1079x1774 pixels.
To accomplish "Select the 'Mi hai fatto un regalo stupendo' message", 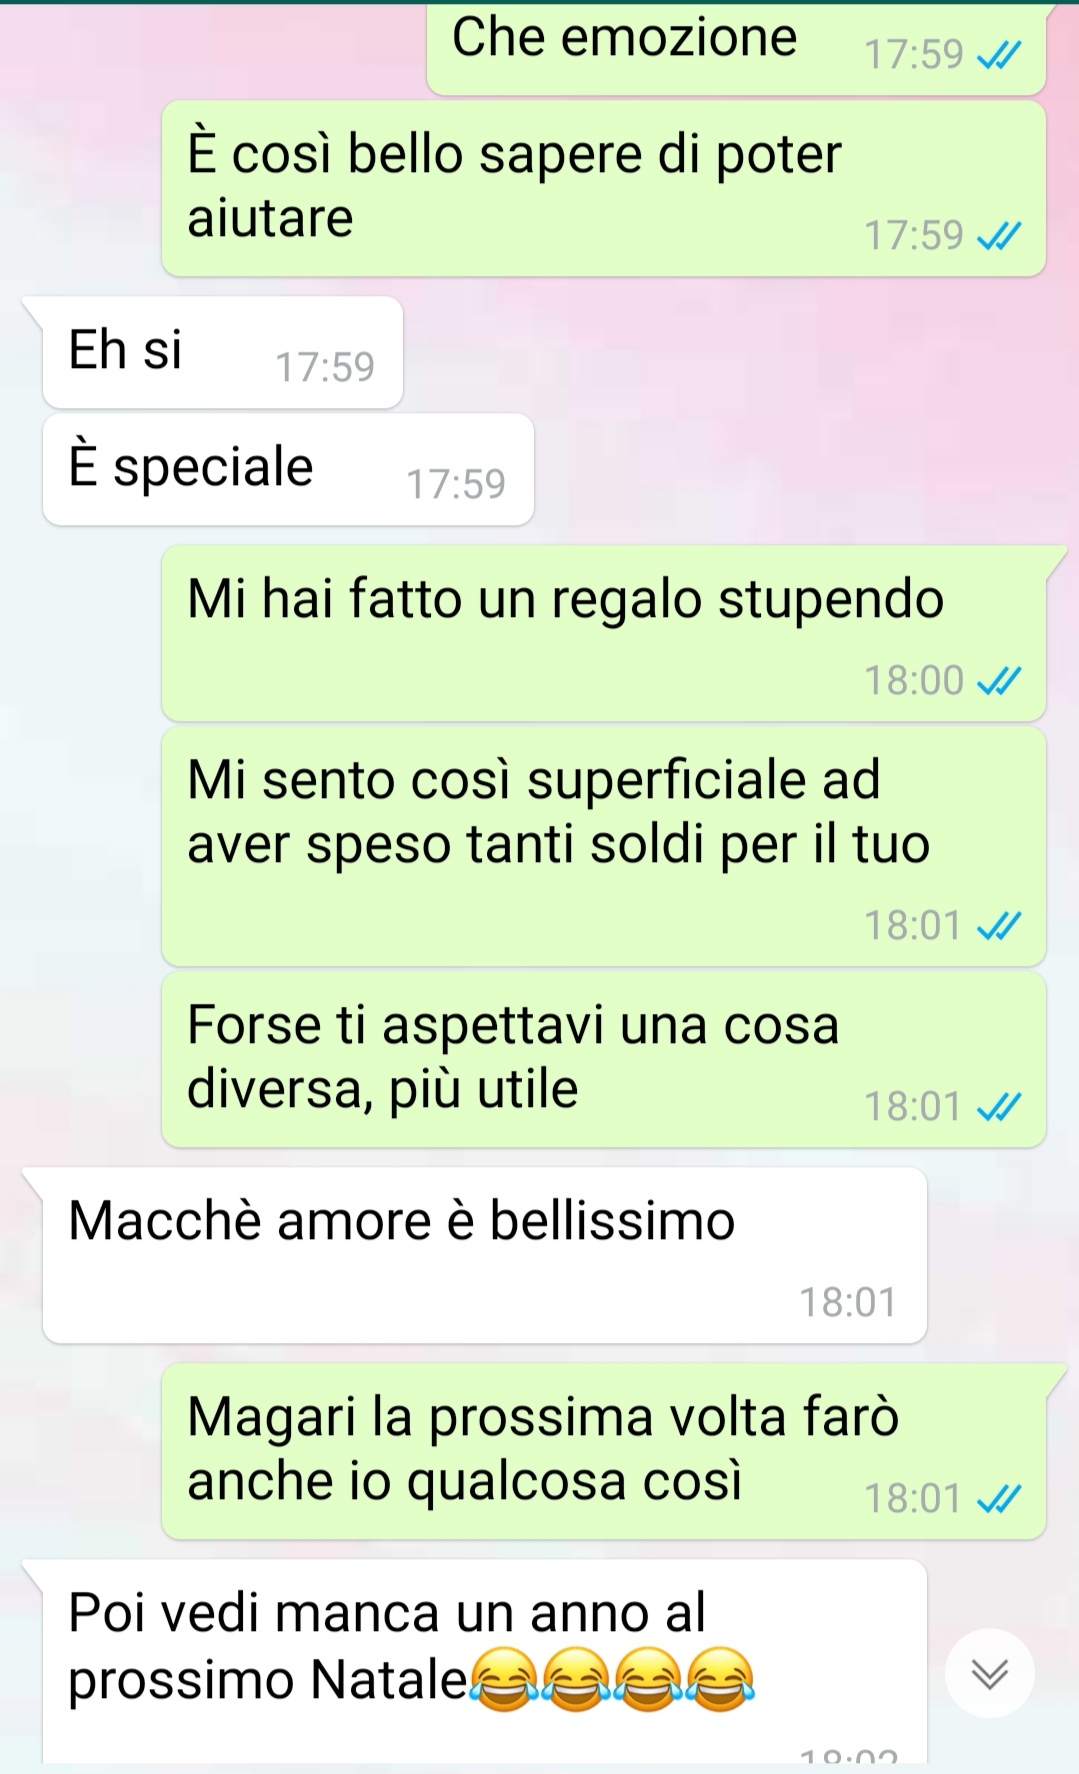I will 604,633.
